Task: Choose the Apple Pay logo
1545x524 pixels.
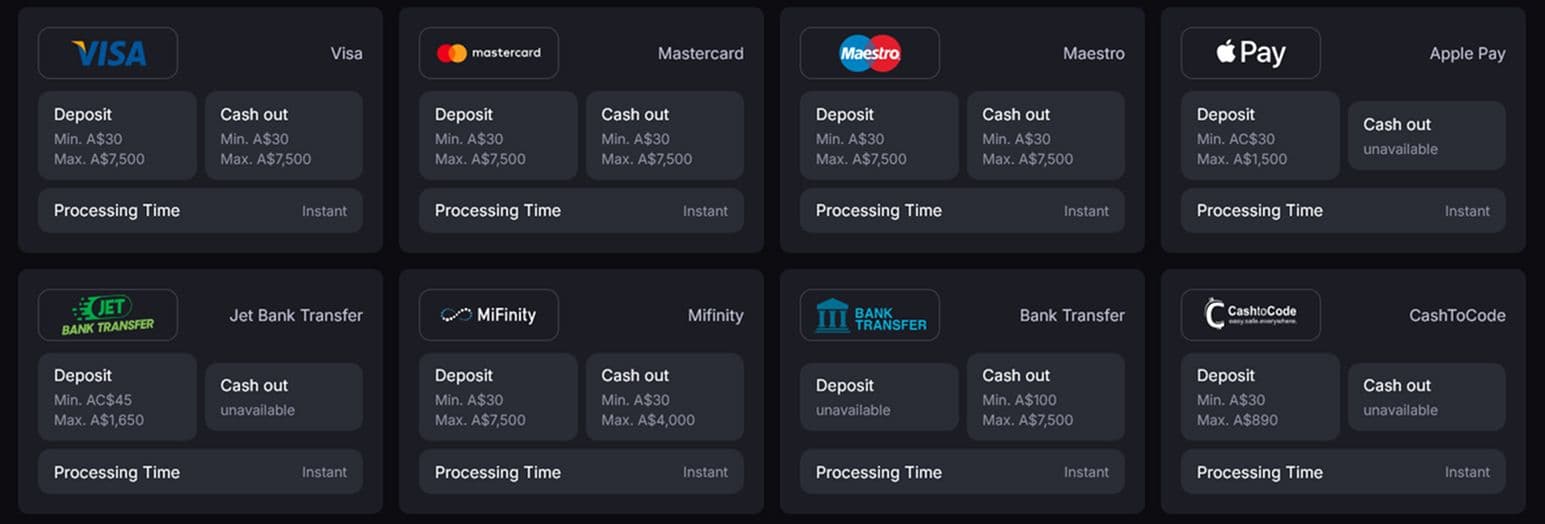Action: click(1251, 53)
